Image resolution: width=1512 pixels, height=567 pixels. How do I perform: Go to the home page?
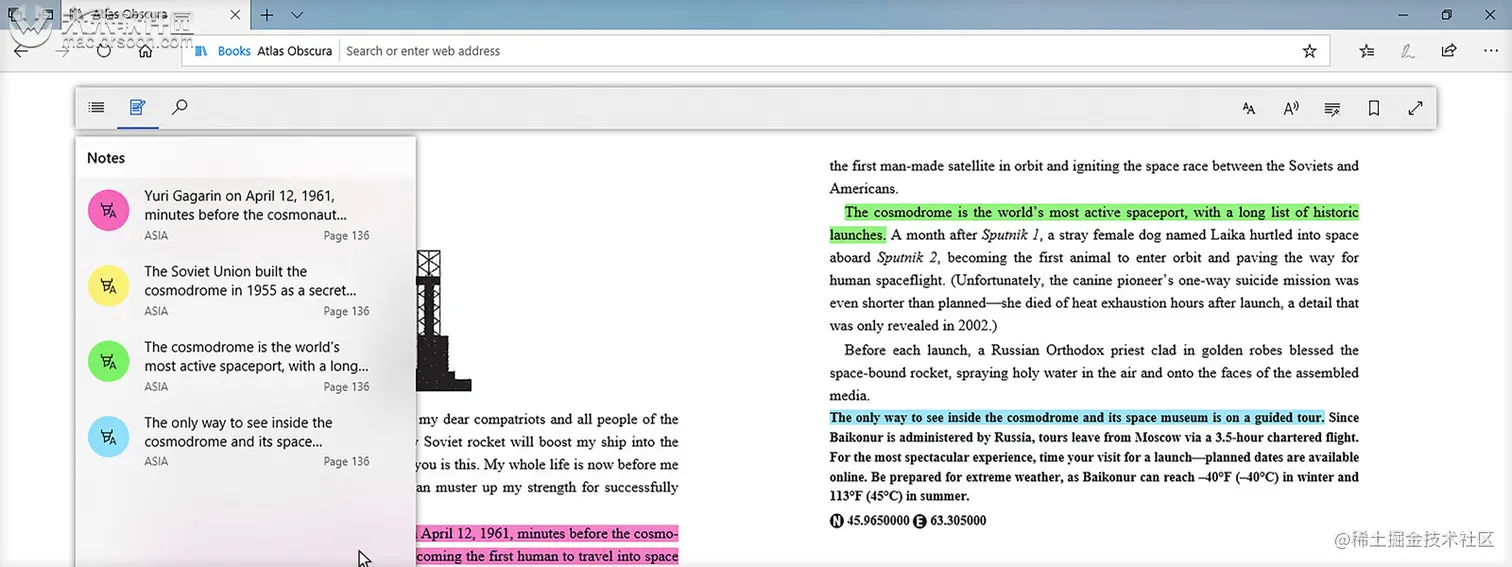click(145, 51)
